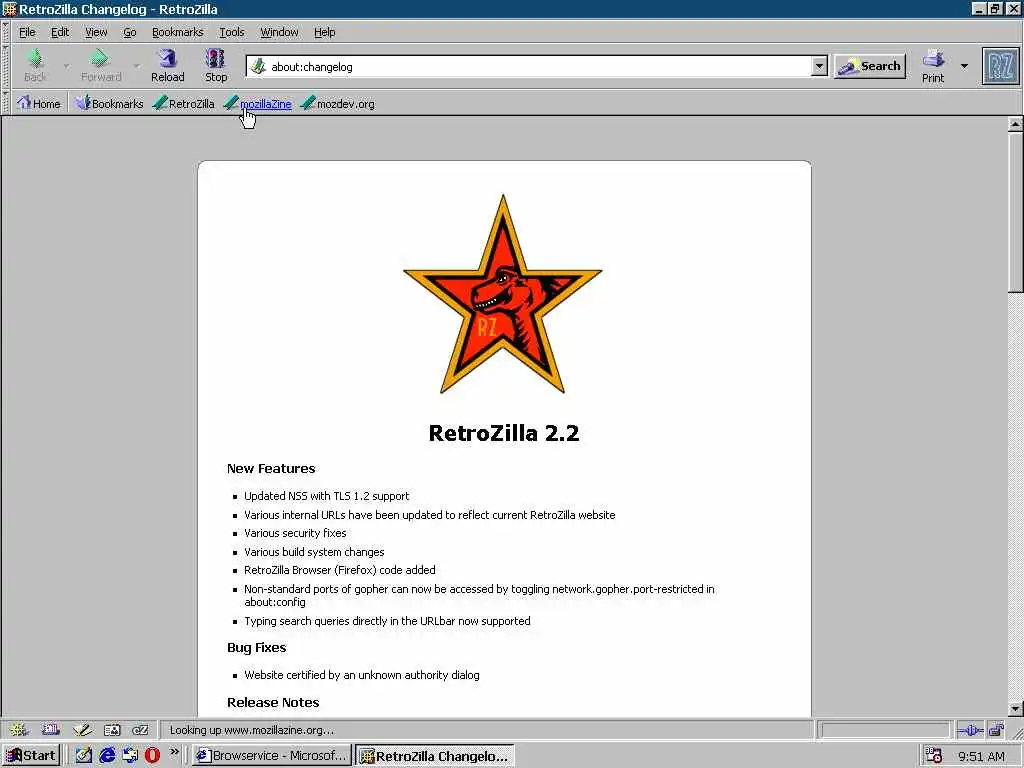Open the View menu
The image size is (1024, 768).
coord(96,32)
